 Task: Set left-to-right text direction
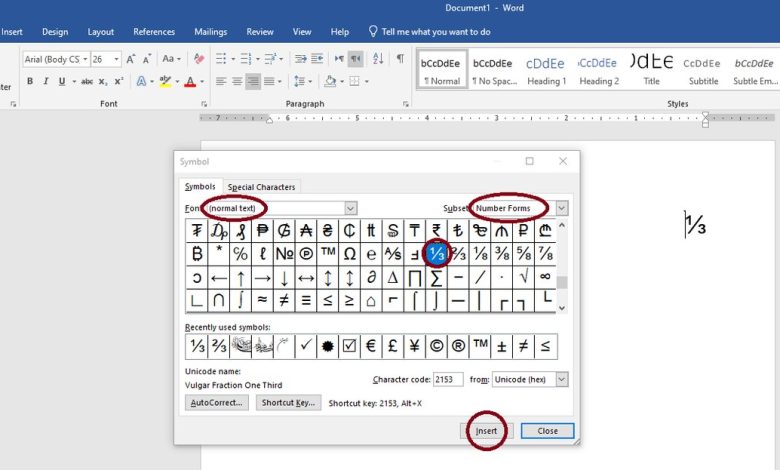point(339,59)
